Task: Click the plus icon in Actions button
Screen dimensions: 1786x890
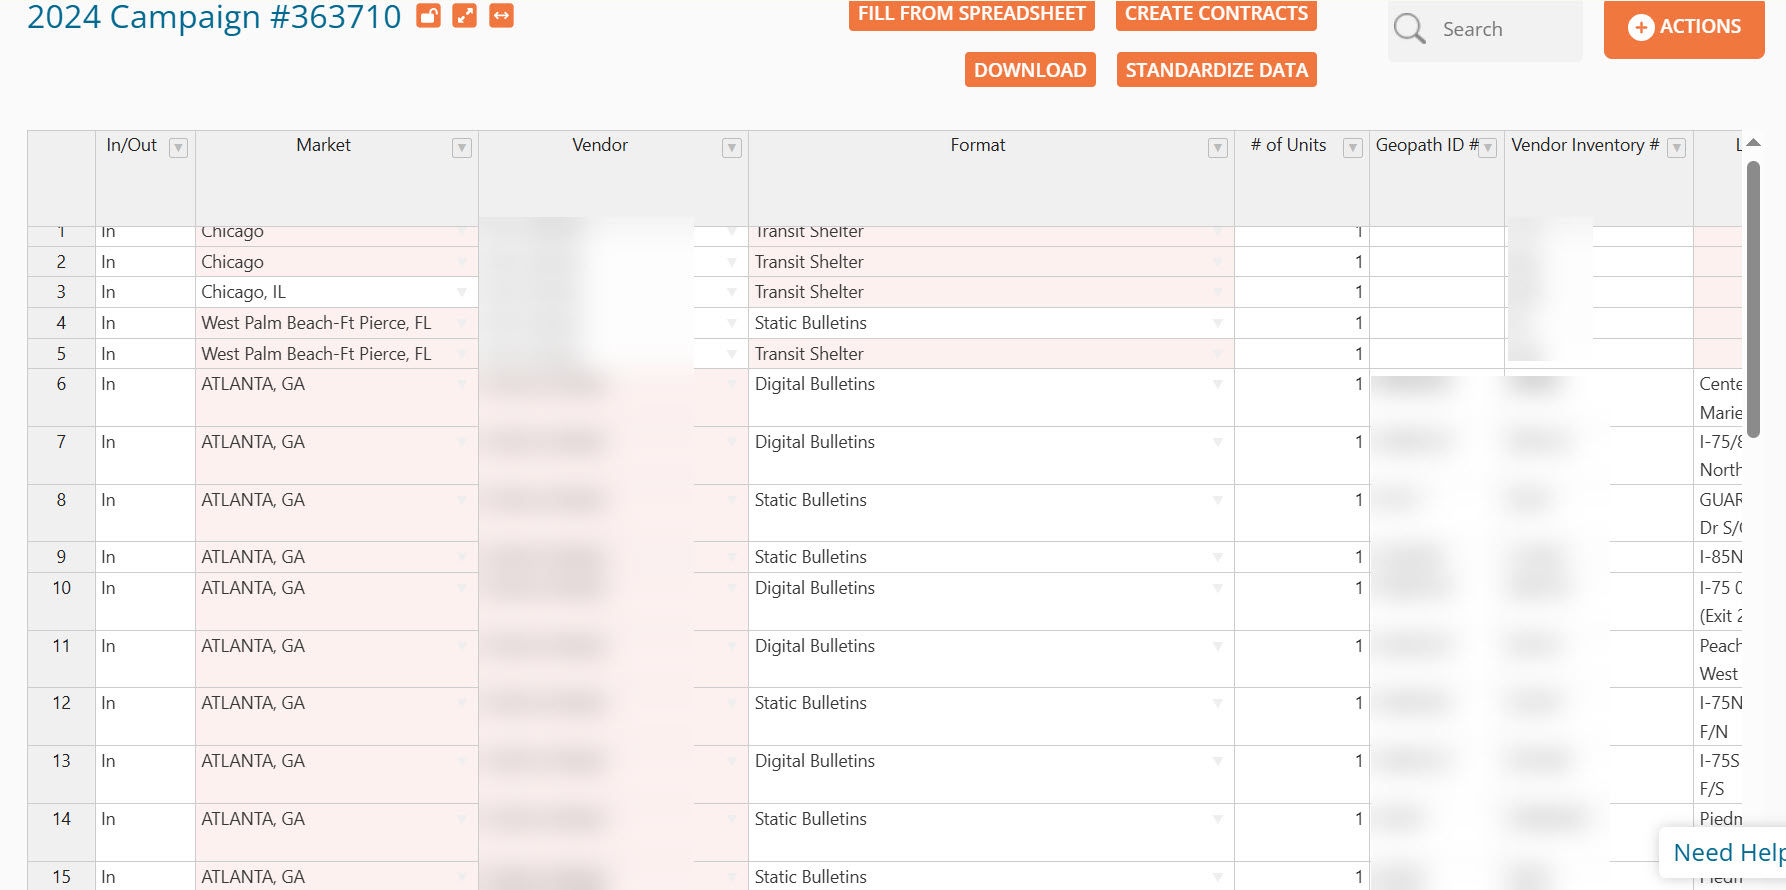Action: tap(1640, 27)
